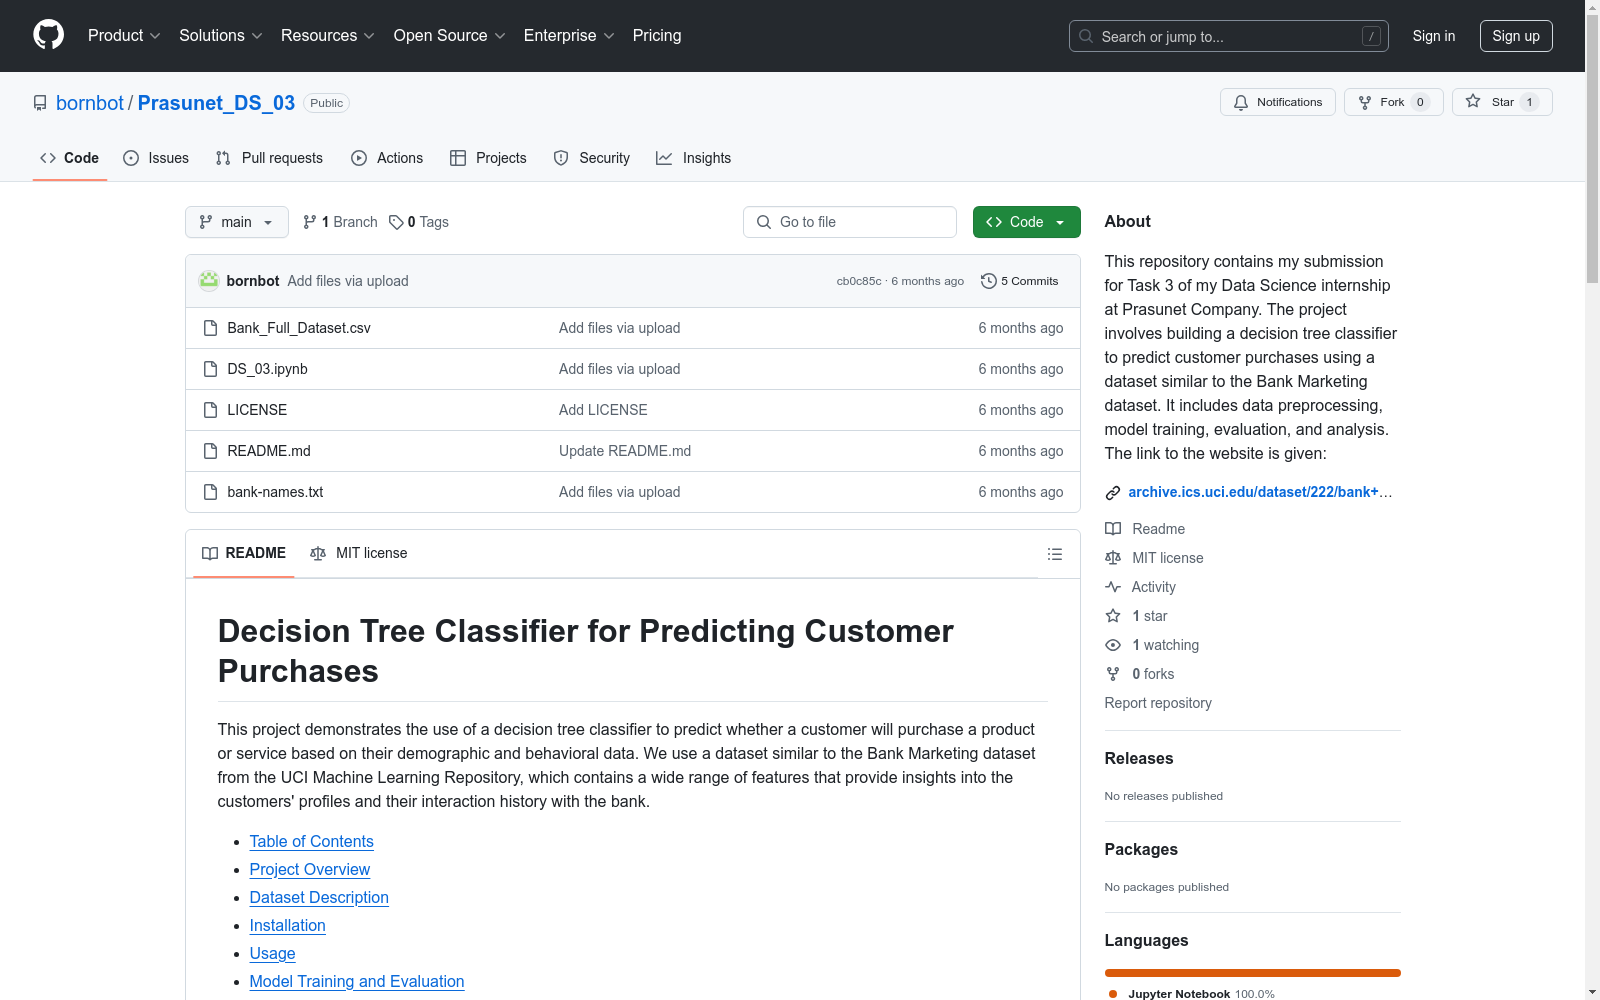Open DS_03.ipynb notebook file

click(x=267, y=369)
